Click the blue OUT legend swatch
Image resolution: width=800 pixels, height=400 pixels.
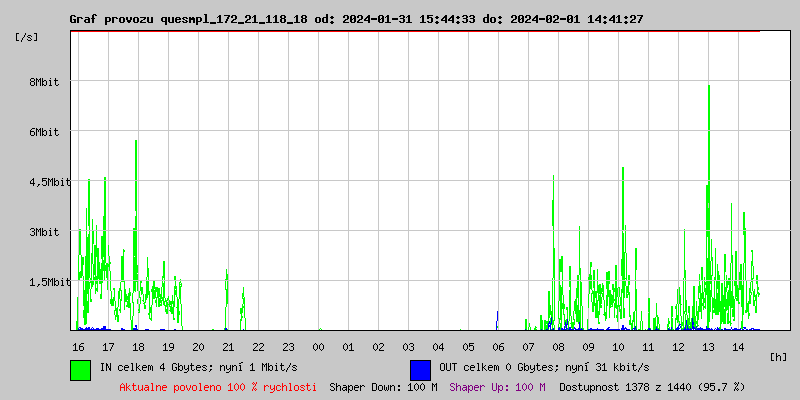pyautogui.click(x=420, y=369)
